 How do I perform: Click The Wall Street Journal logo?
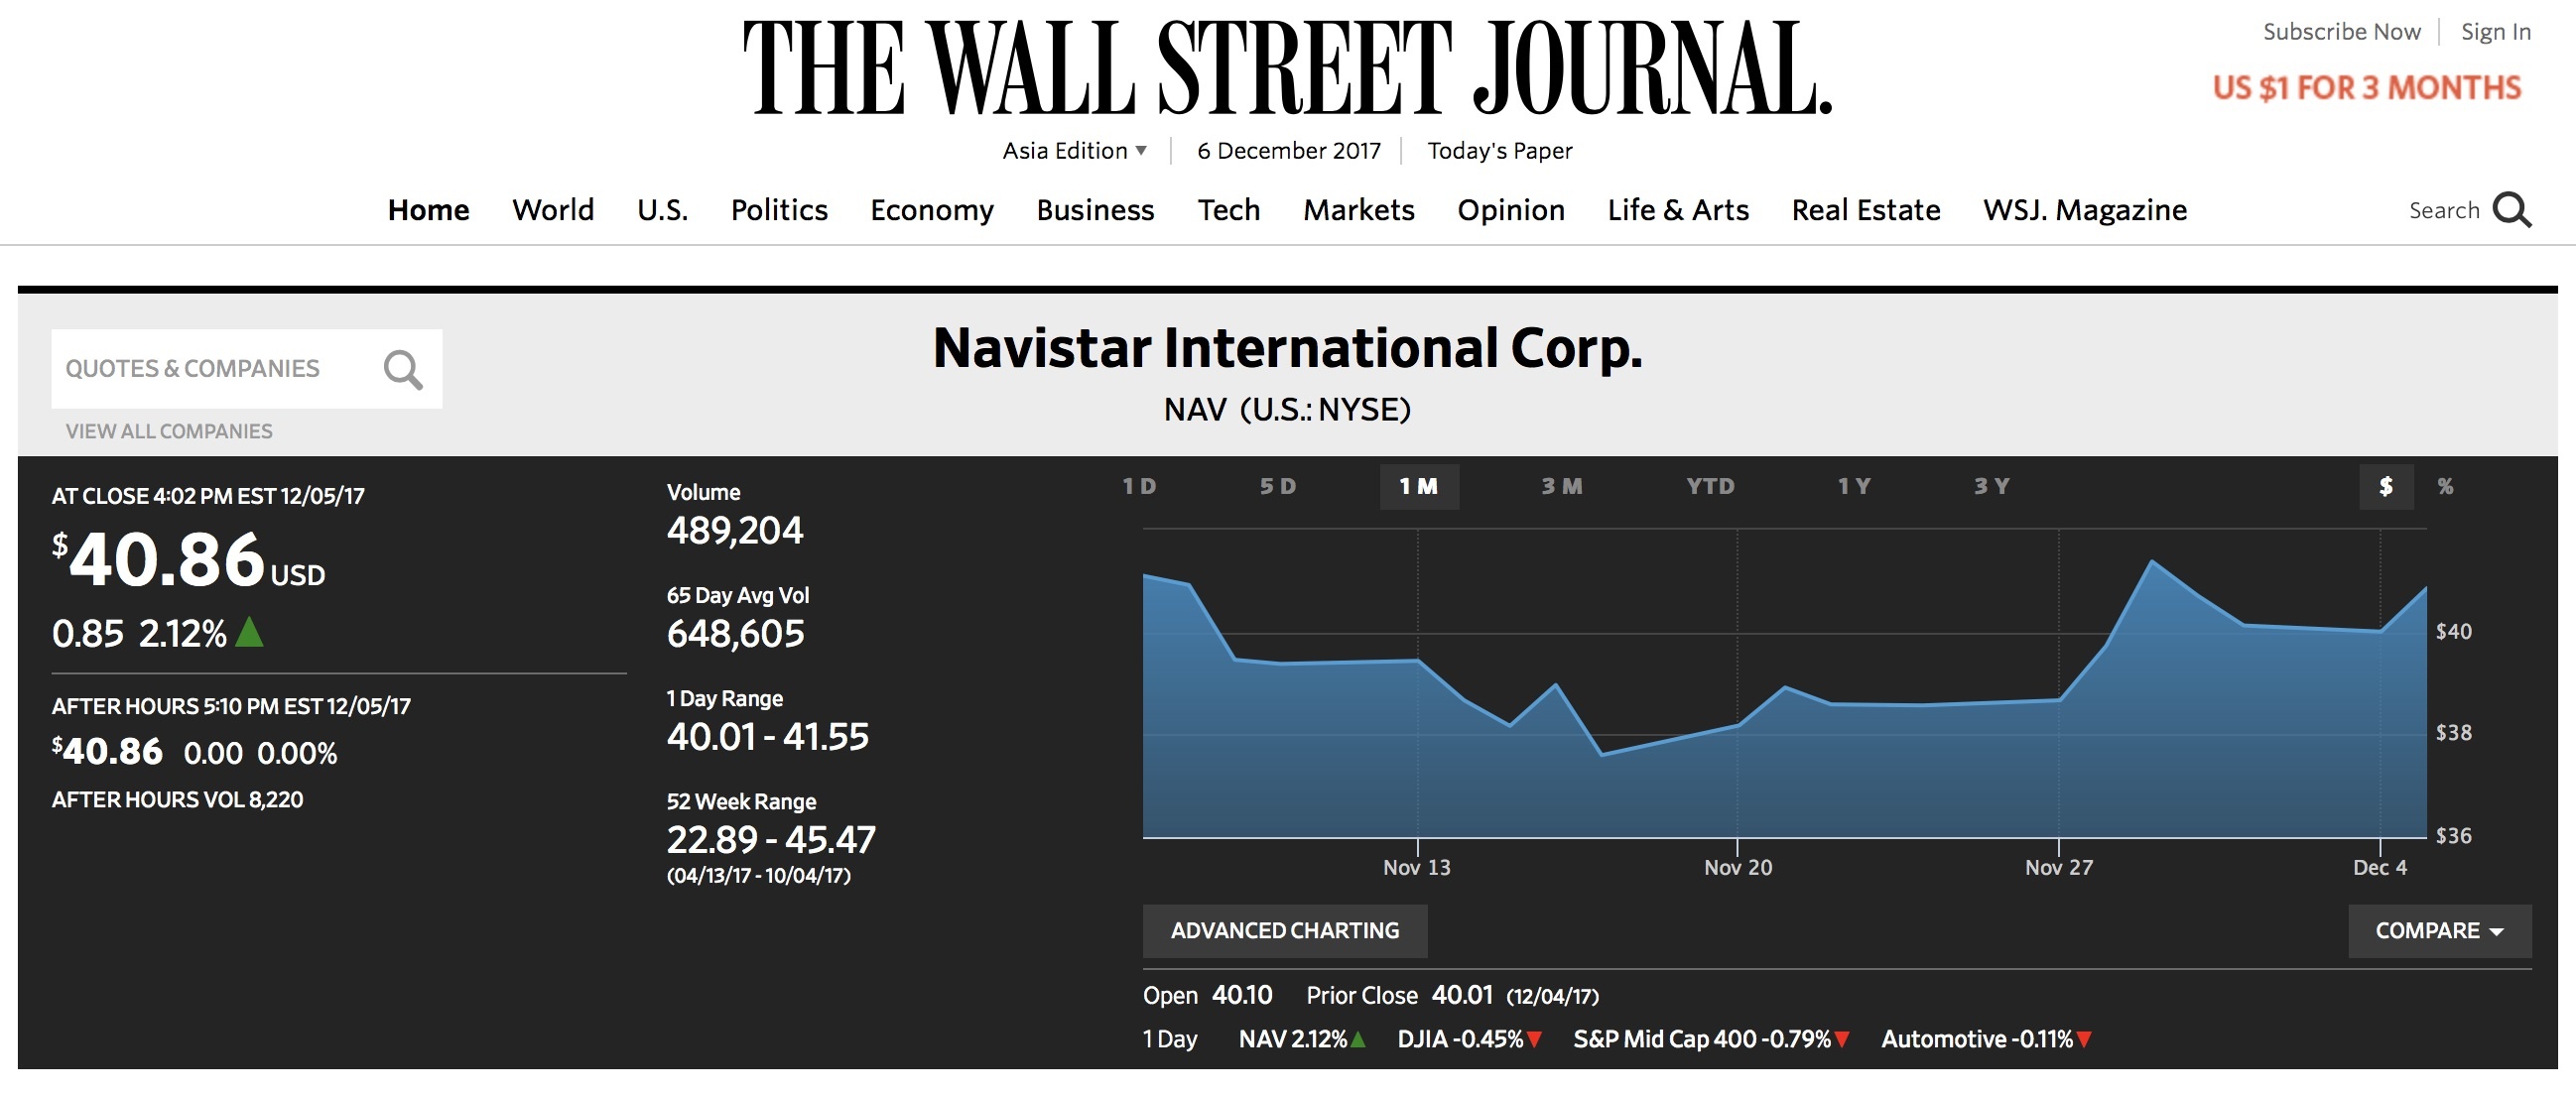pyautogui.click(x=1287, y=69)
